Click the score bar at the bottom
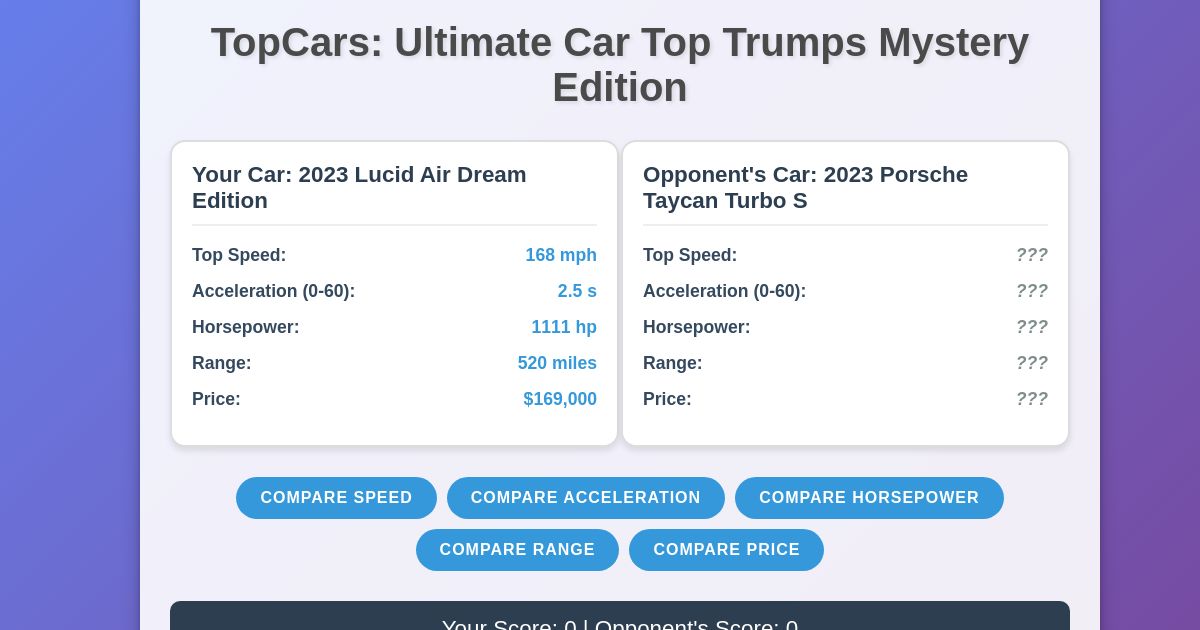This screenshot has height=630, width=1200. [619, 622]
